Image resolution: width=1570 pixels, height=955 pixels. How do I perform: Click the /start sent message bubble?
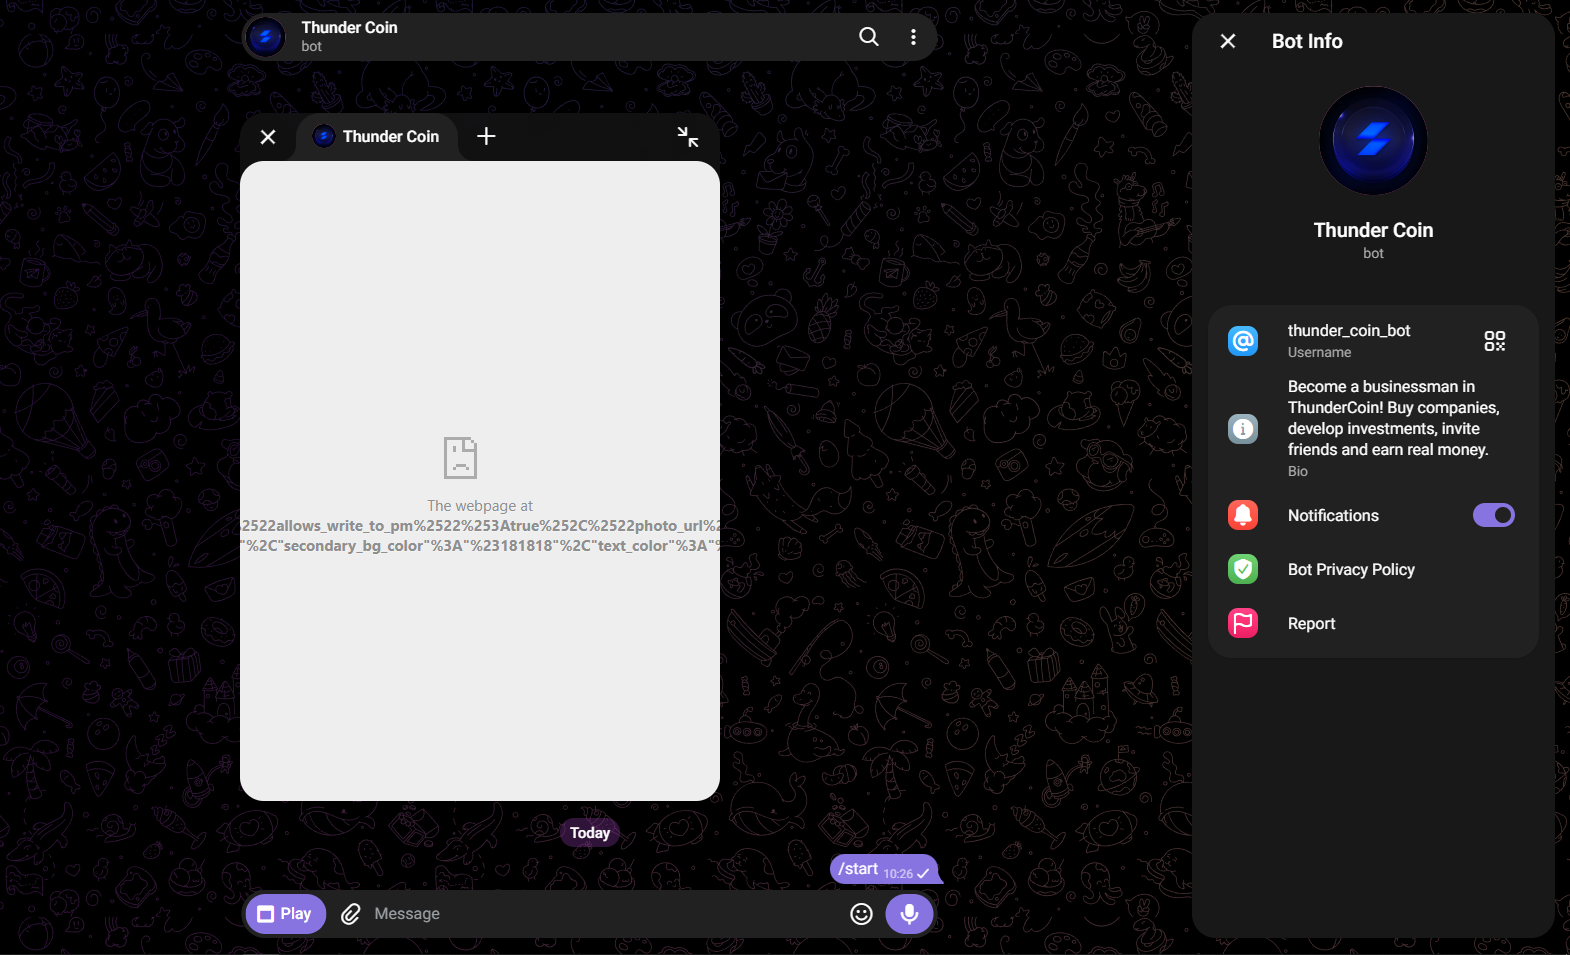coord(884,870)
